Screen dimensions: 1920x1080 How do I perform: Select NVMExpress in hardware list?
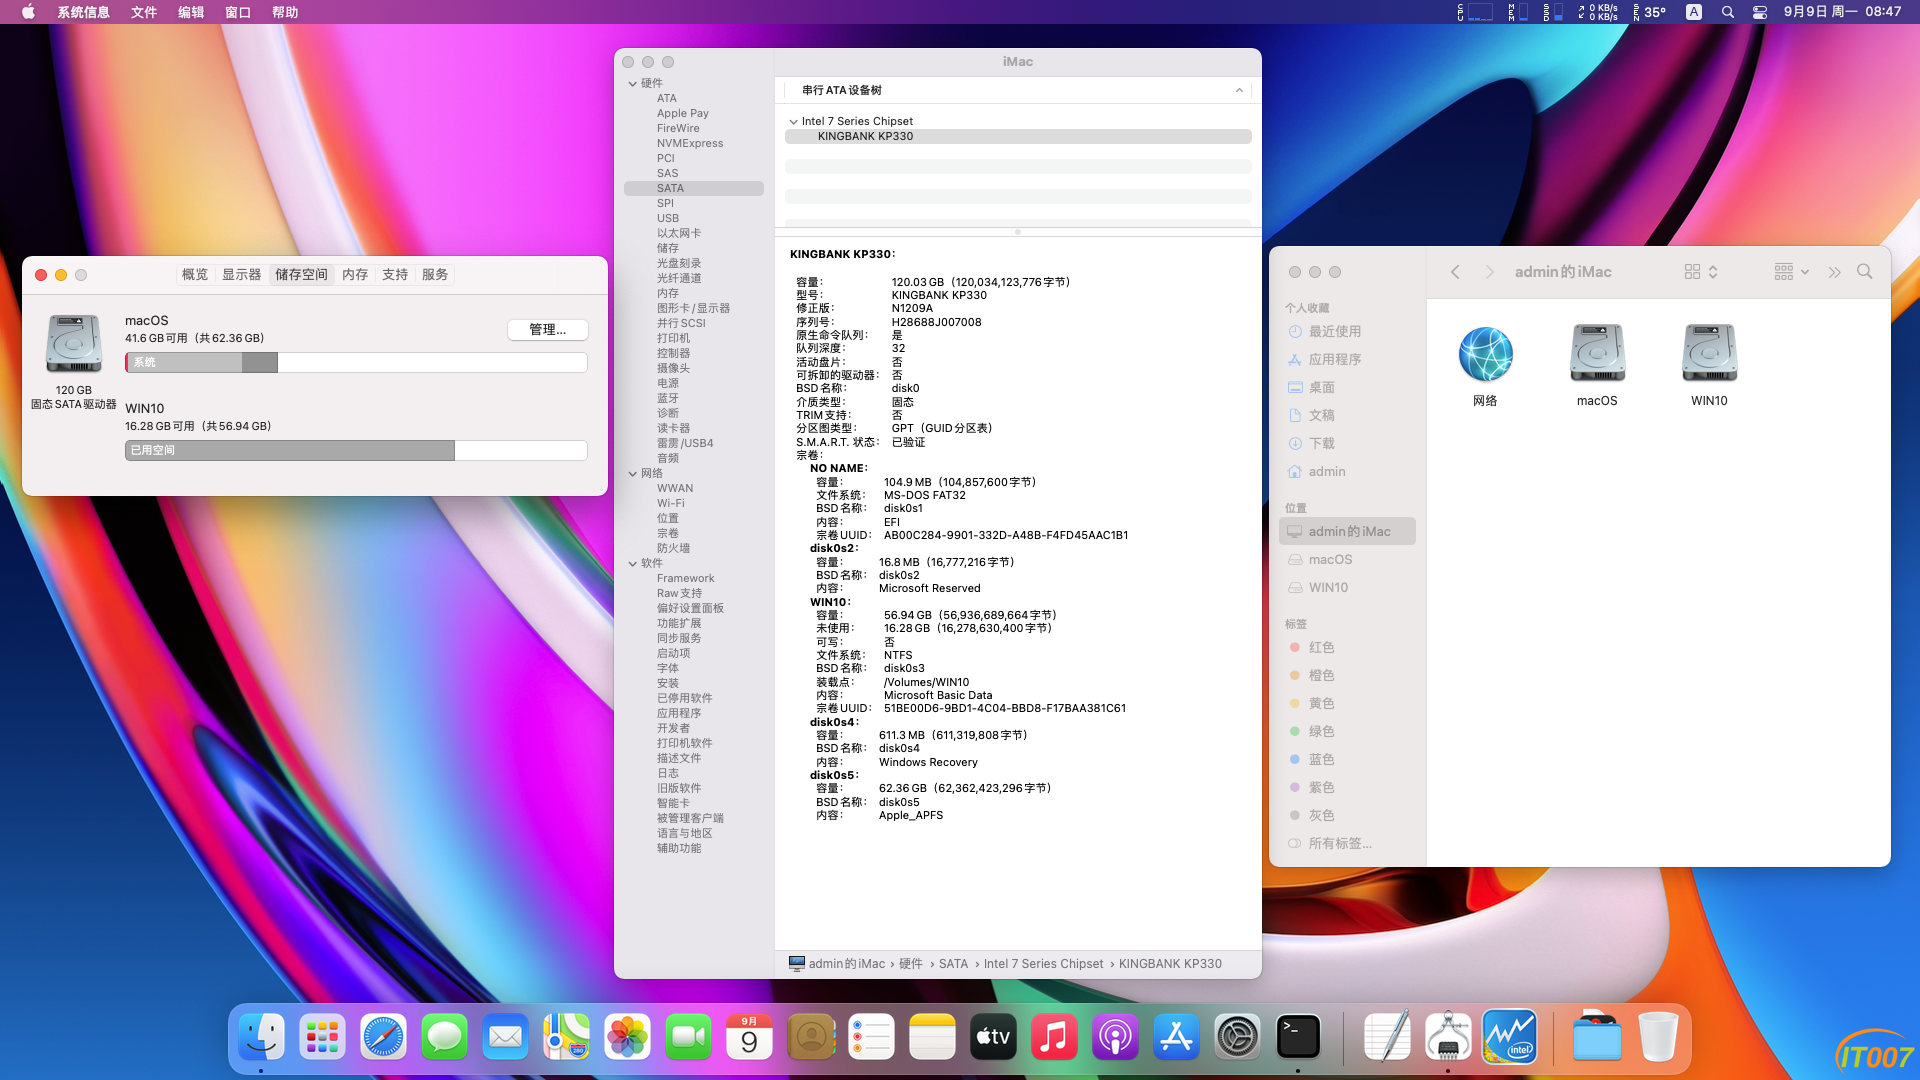(x=690, y=144)
